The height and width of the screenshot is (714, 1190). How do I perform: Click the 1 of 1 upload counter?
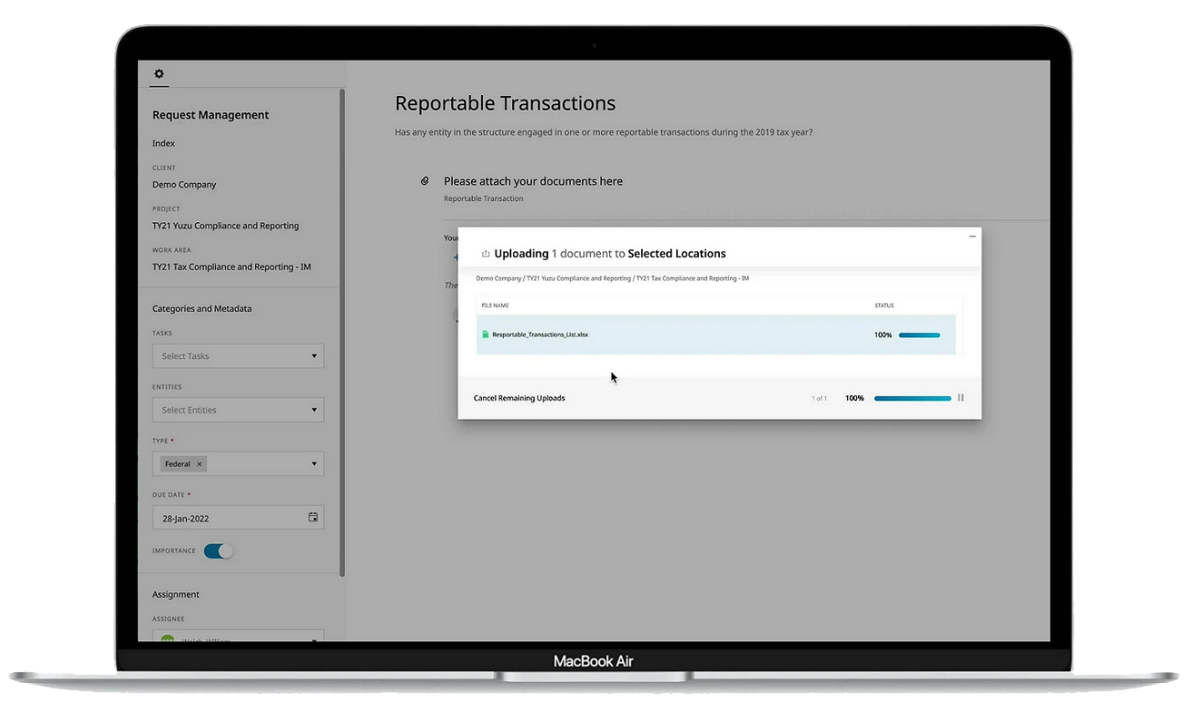pyautogui.click(x=819, y=398)
